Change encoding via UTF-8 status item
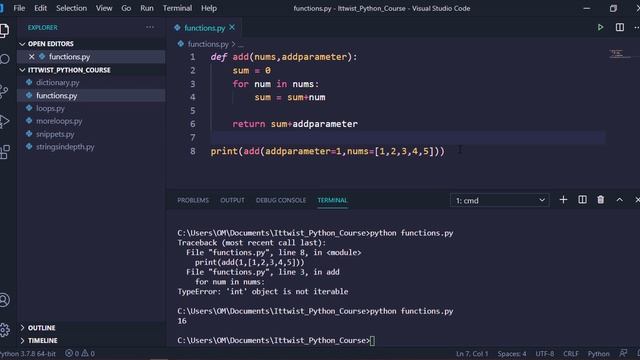The height and width of the screenshot is (360, 640). 544,353
